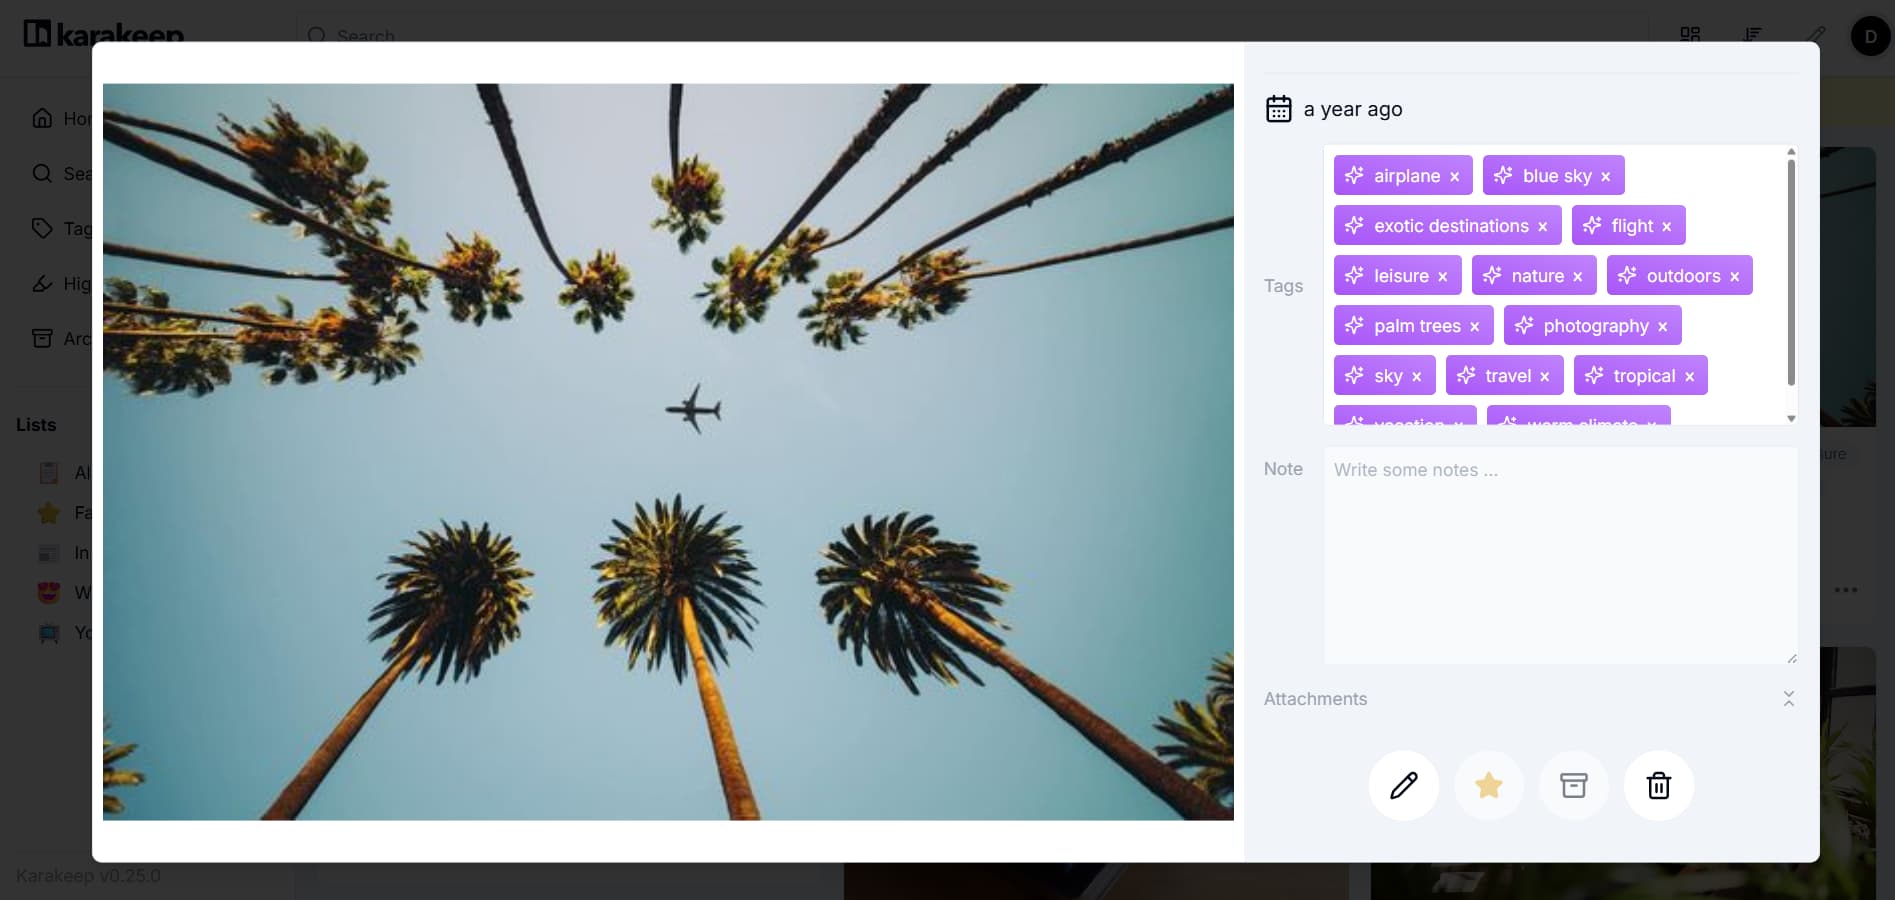Open the heart-eyes emoji list in sidebar
Viewport: 1895px width, 900px height.
point(62,593)
